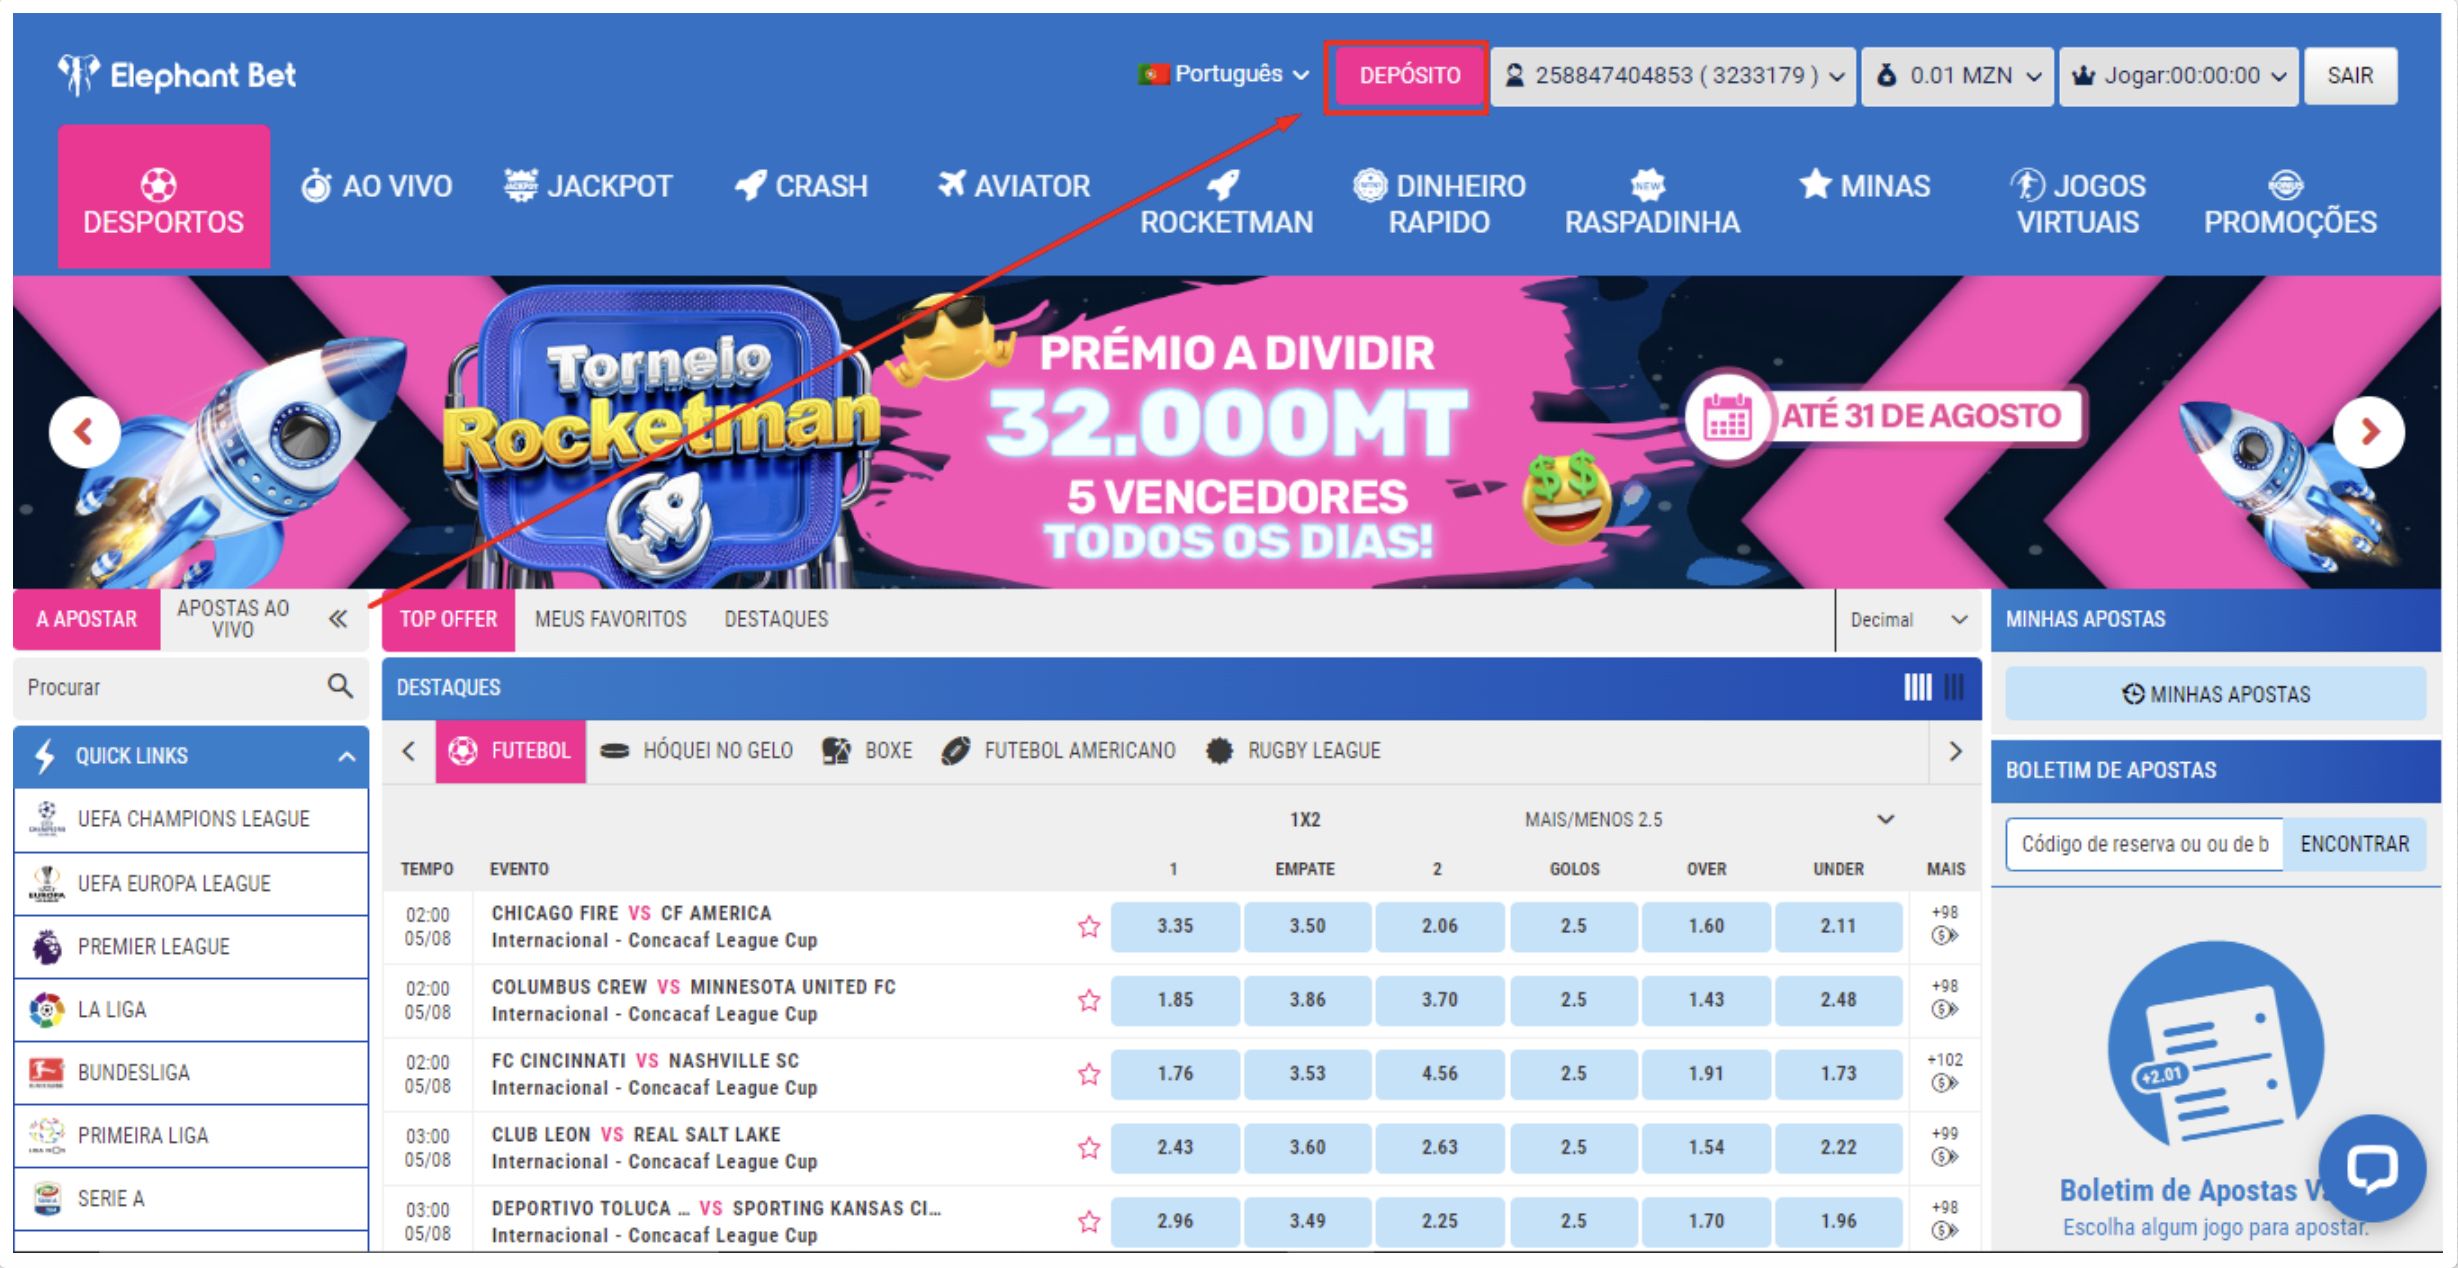Image resolution: width=2458 pixels, height=1268 pixels.
Task: Open the live chat bubble
Action: click(2372, 1167)
